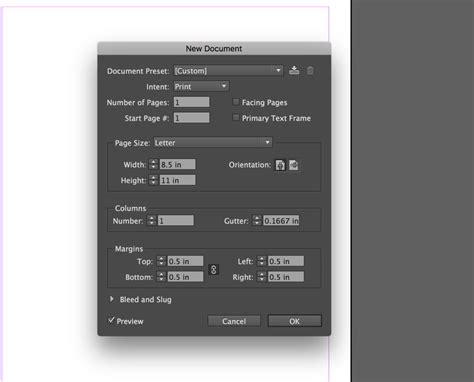The width and height of the screenshot is (474, 382).
Task: Click the Height stepper arrows
Action: 153,180
